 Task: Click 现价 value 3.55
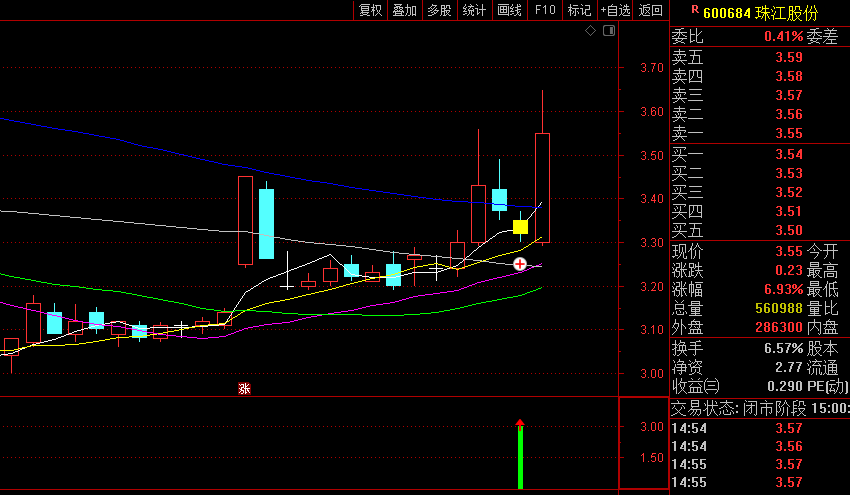(x=789, y=252)
